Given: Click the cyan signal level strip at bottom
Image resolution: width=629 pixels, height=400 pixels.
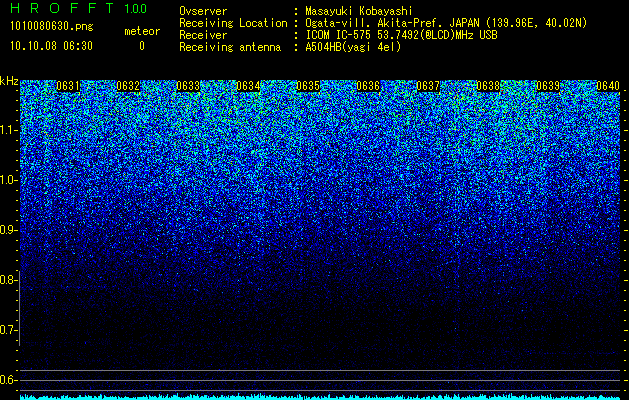Looking at the screenshot, I should coord(320,397).
